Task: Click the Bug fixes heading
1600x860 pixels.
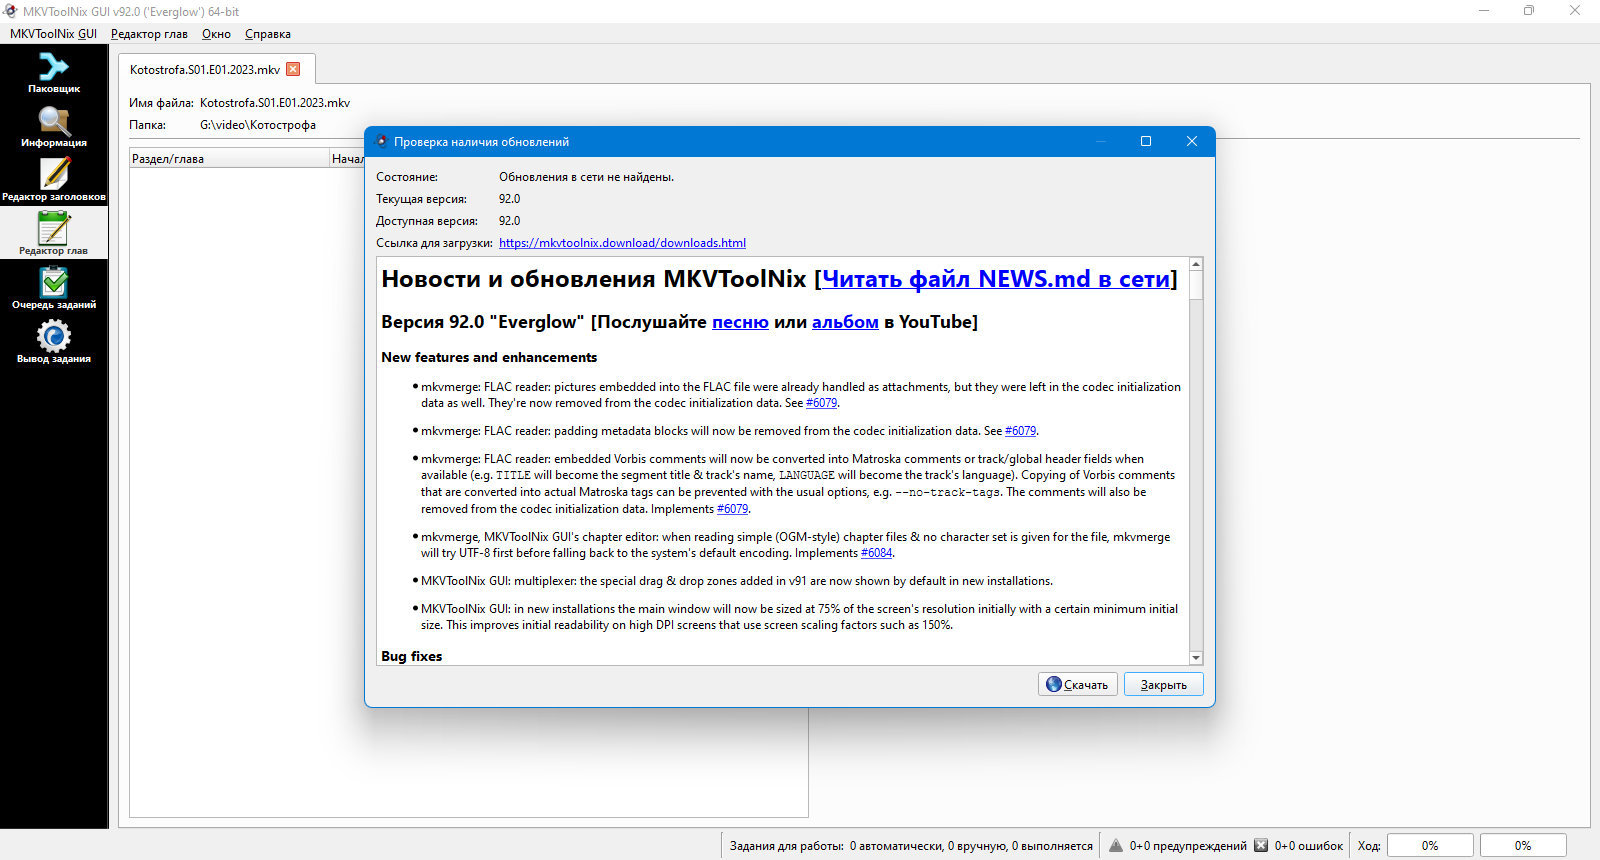Action: pyautogui.click(x=411, y=656)
